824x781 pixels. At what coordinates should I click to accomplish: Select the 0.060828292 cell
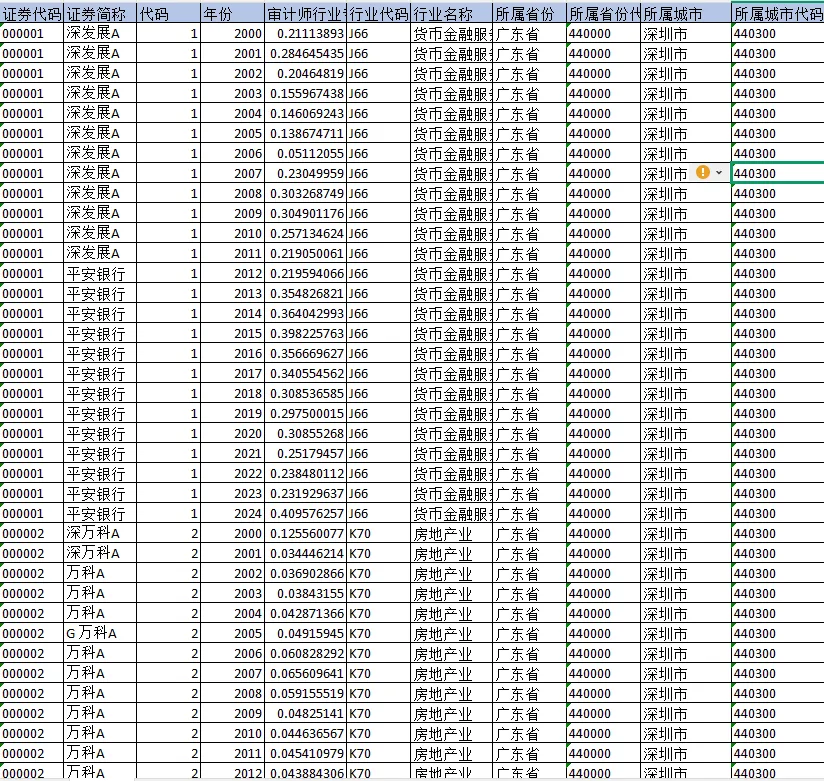[305, 653]
